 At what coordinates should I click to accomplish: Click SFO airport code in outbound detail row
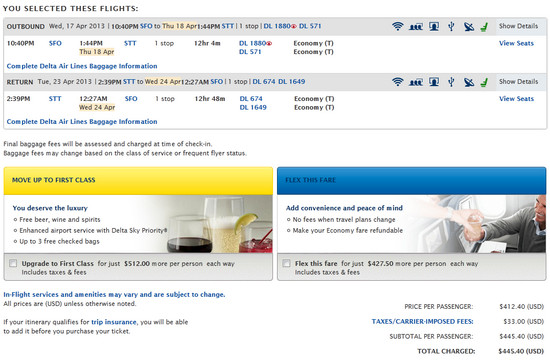point(55,43)
